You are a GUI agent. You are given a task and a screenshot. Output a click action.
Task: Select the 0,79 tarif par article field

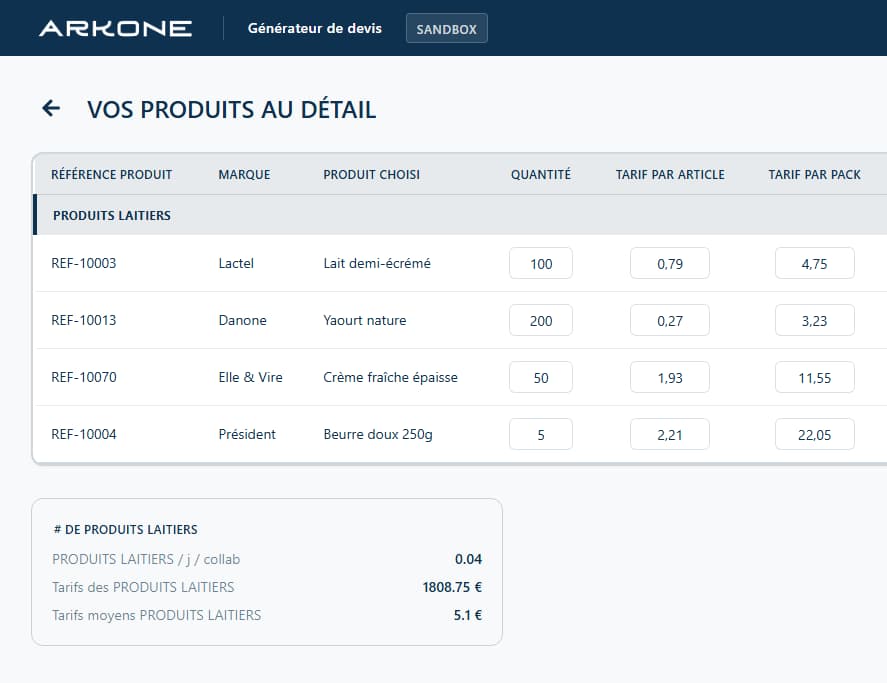point(670,263)
